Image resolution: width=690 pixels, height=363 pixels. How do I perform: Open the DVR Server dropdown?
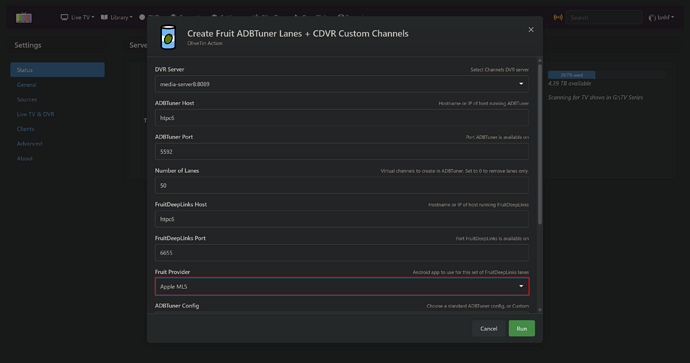coord(341,84)
